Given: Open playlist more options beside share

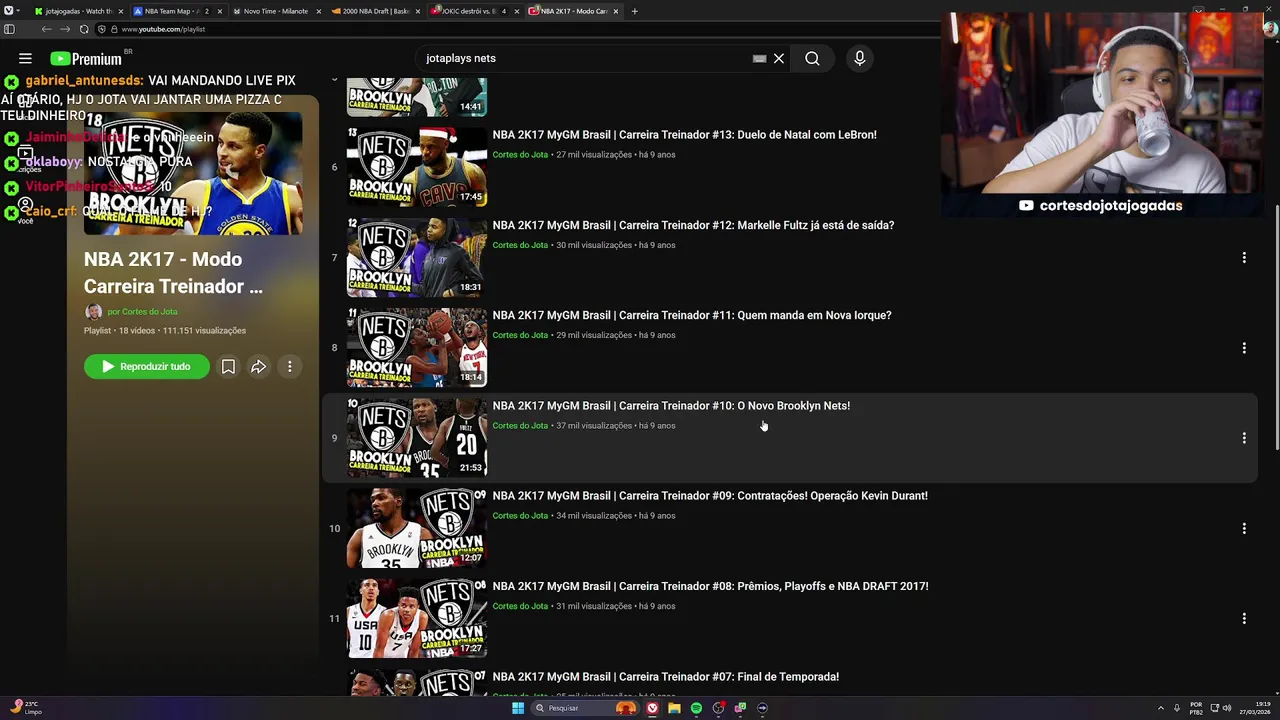Looking at the screenshot, I should coord(289,367).
